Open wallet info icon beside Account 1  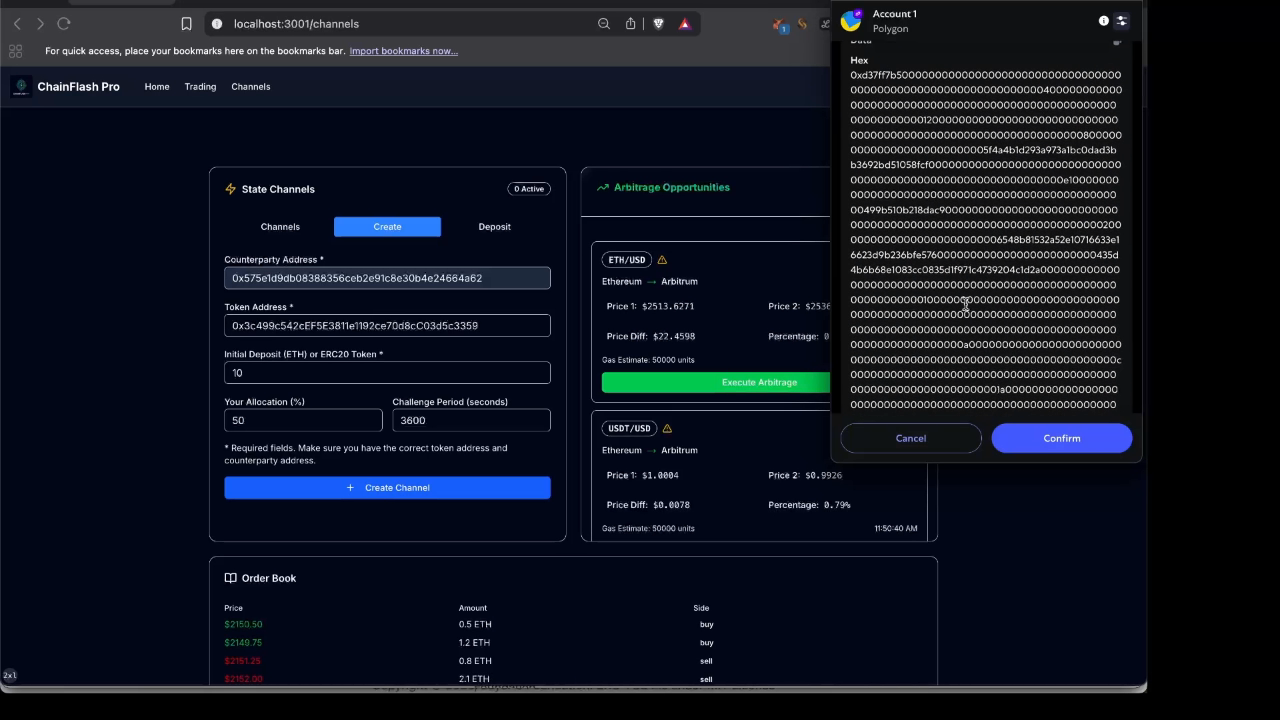(x=1104, y=20)
